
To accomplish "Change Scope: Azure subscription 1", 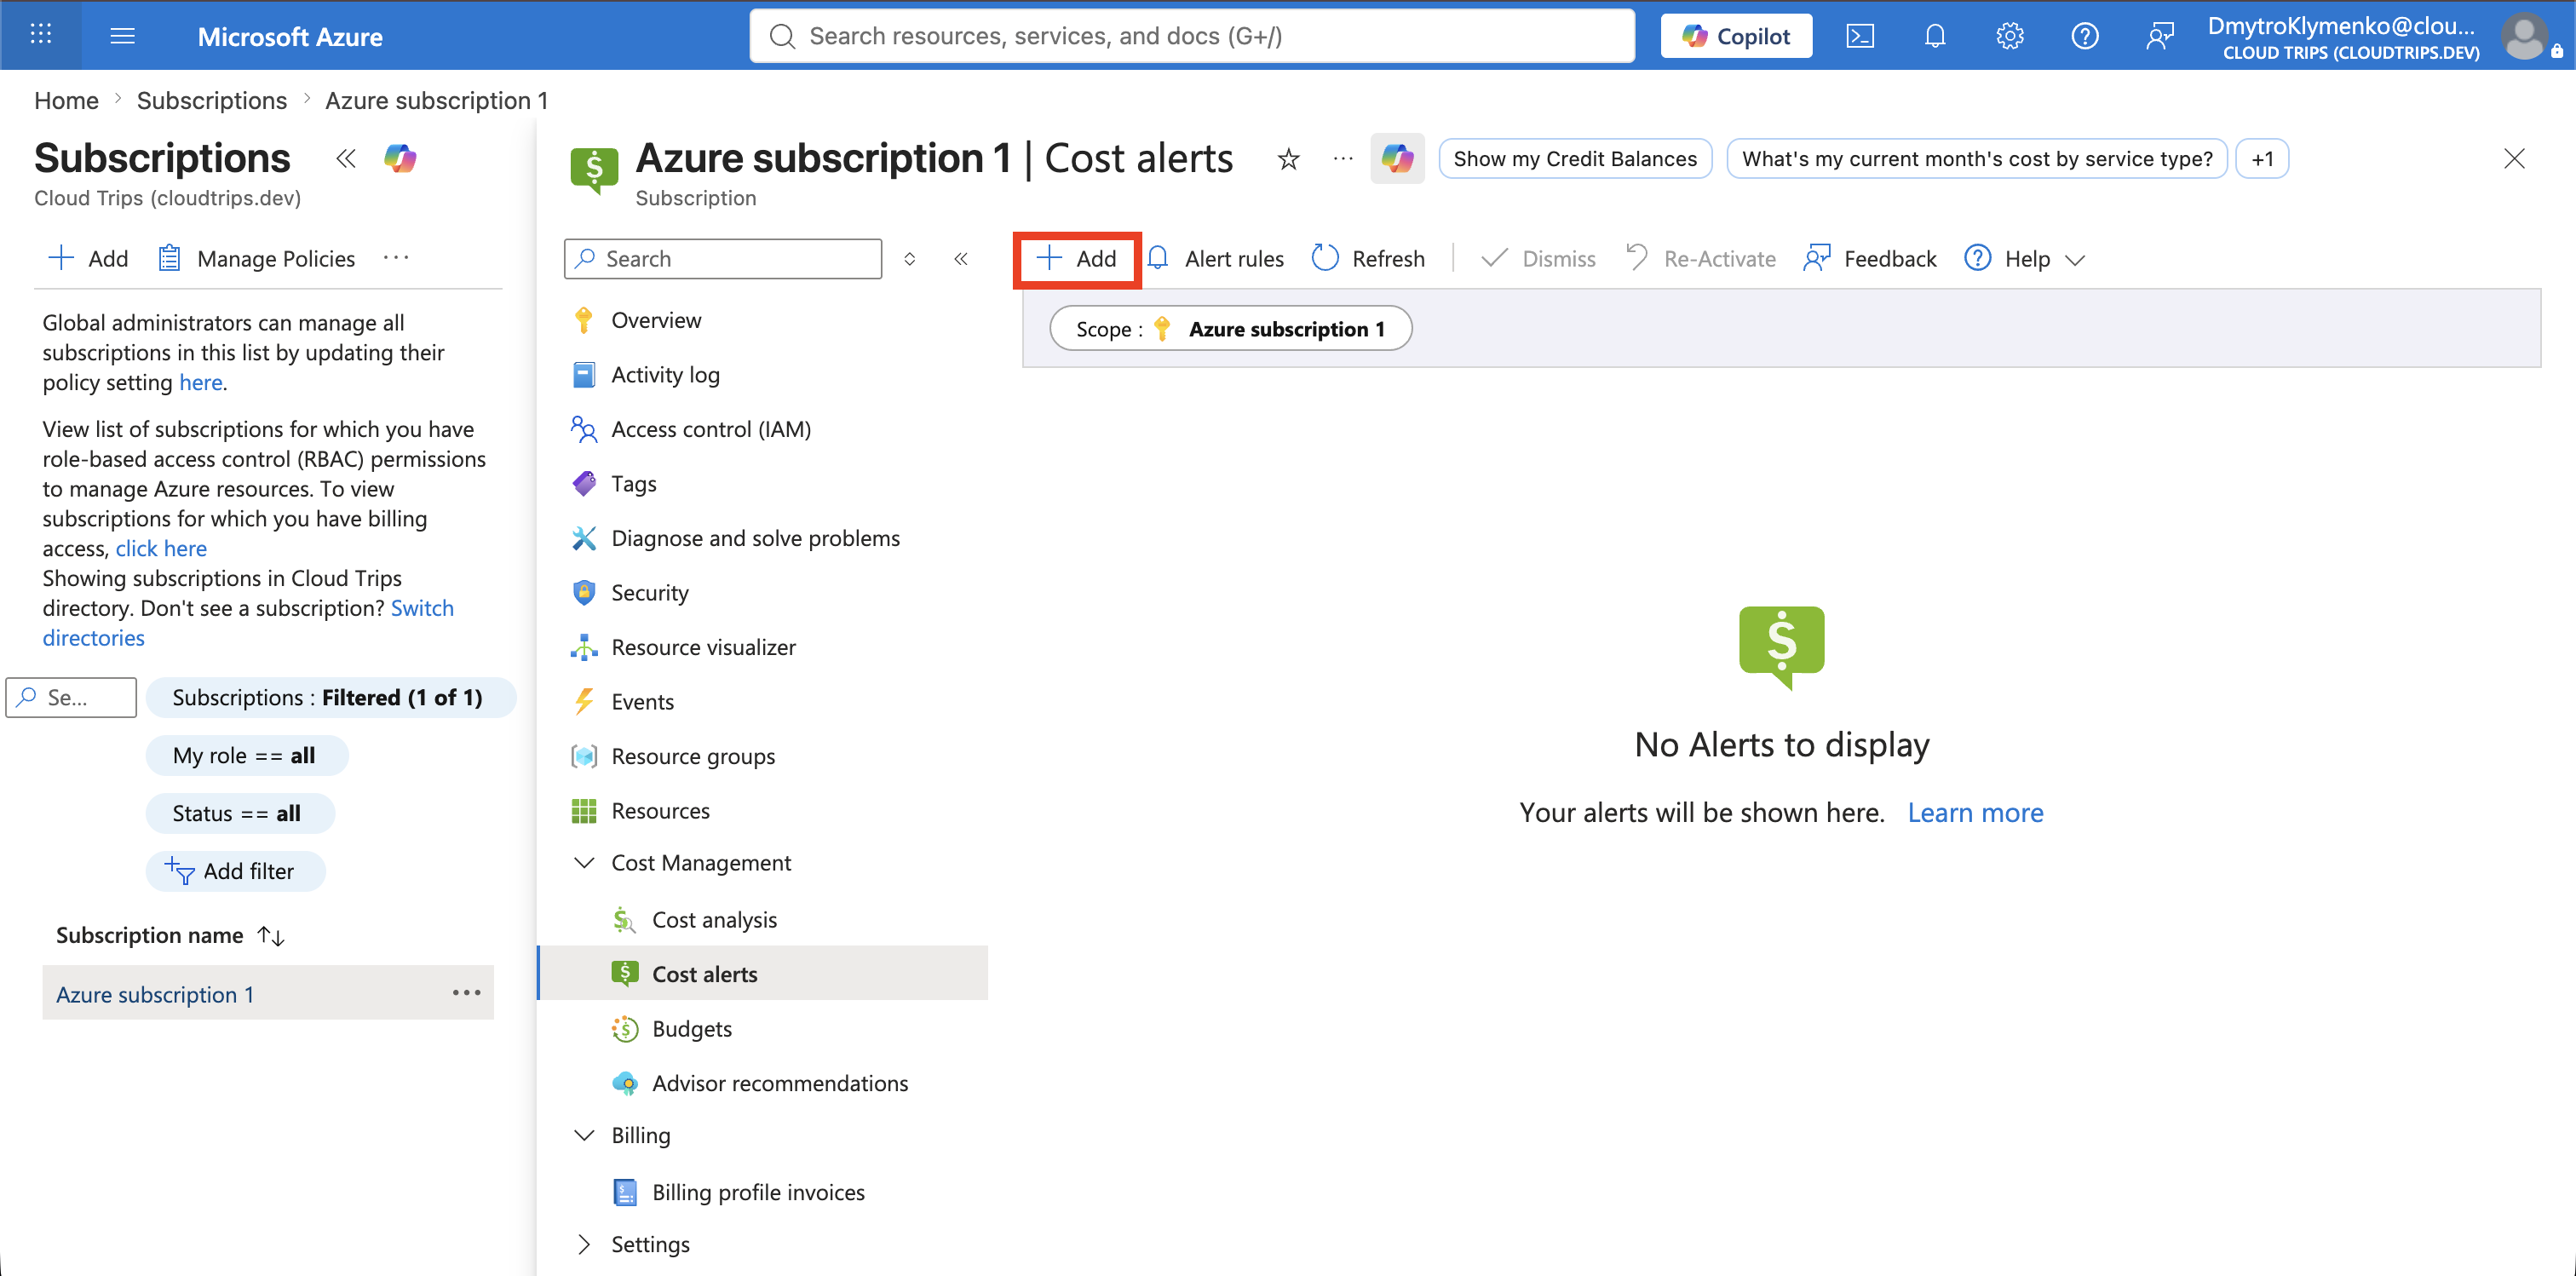I will 1230,329.
